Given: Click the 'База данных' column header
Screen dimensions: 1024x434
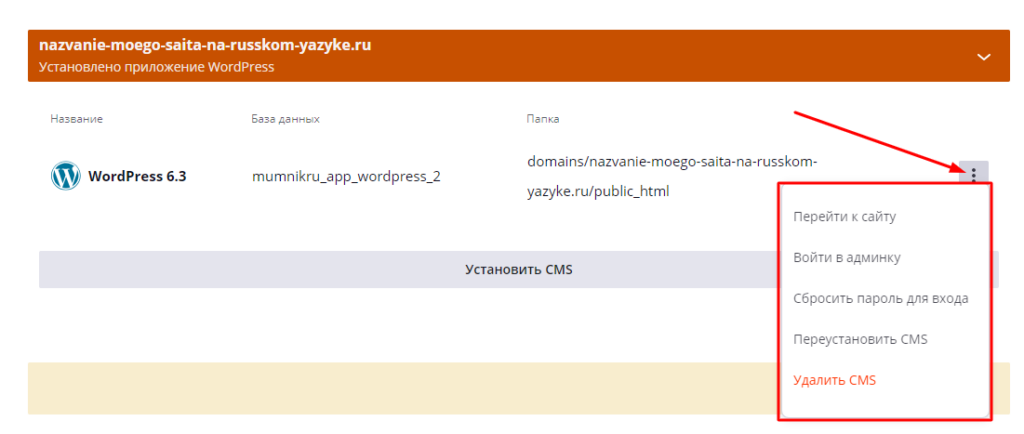Looking at the screenshot, I should click(x=285, y=119).
